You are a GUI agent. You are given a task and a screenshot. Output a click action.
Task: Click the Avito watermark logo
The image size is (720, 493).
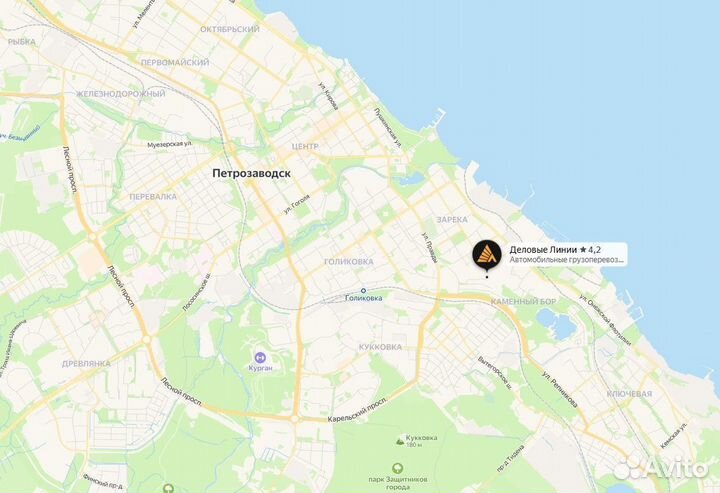(x=661, y=467)
